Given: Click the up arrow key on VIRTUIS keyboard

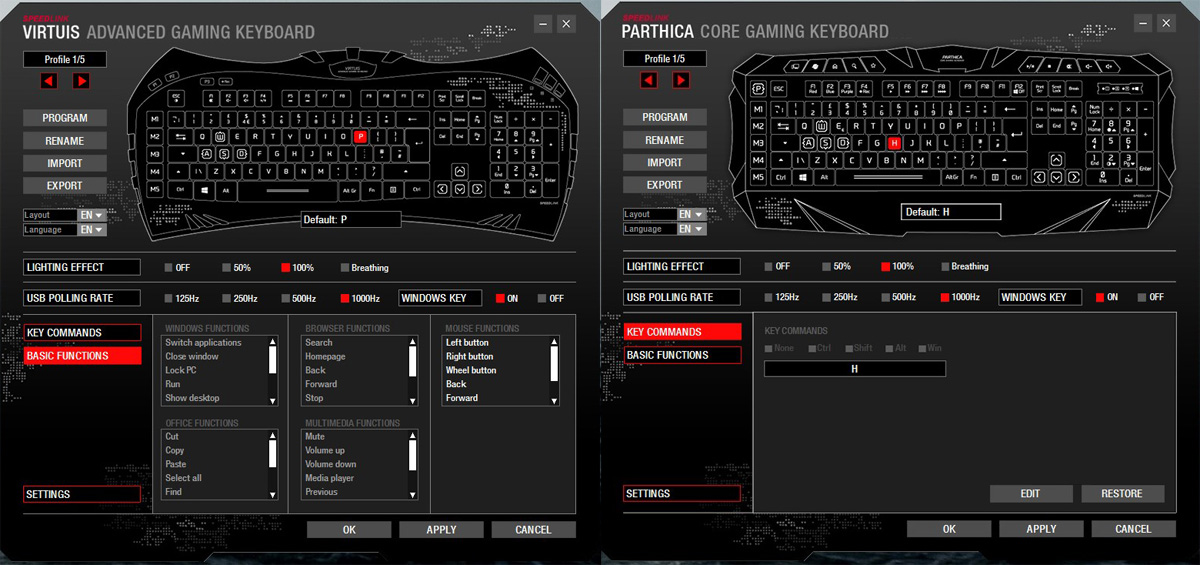Looking at the screenshot, I should point(459,171).
